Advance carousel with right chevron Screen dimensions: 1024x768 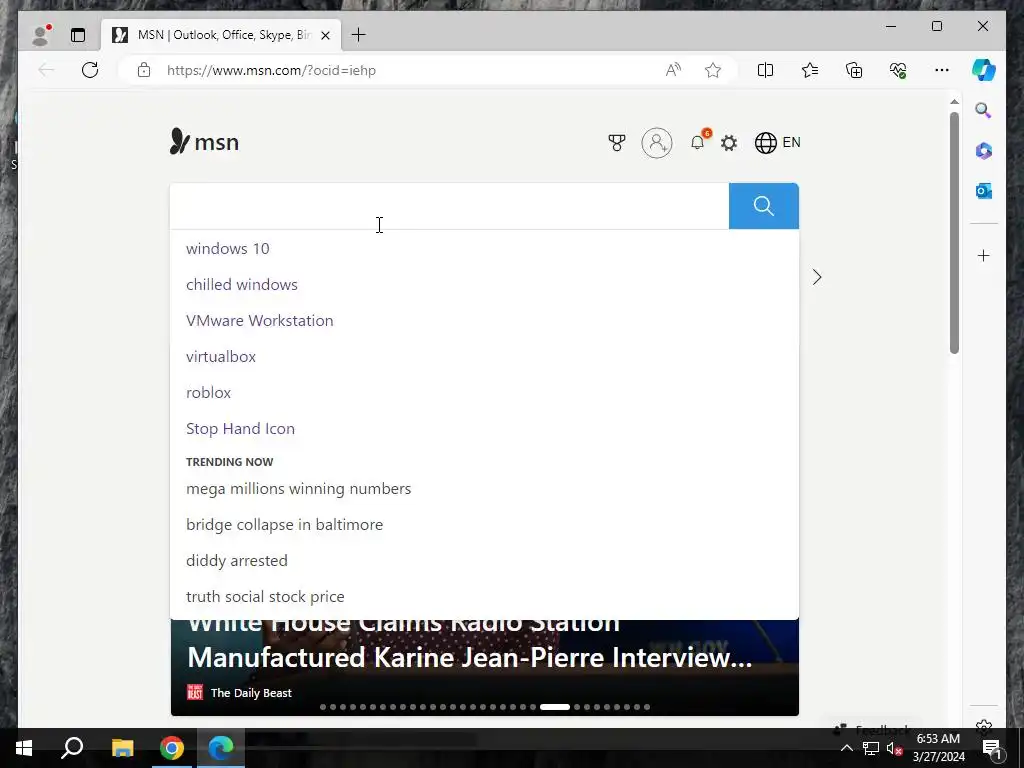pyautogui.click(x=817, y=277)
